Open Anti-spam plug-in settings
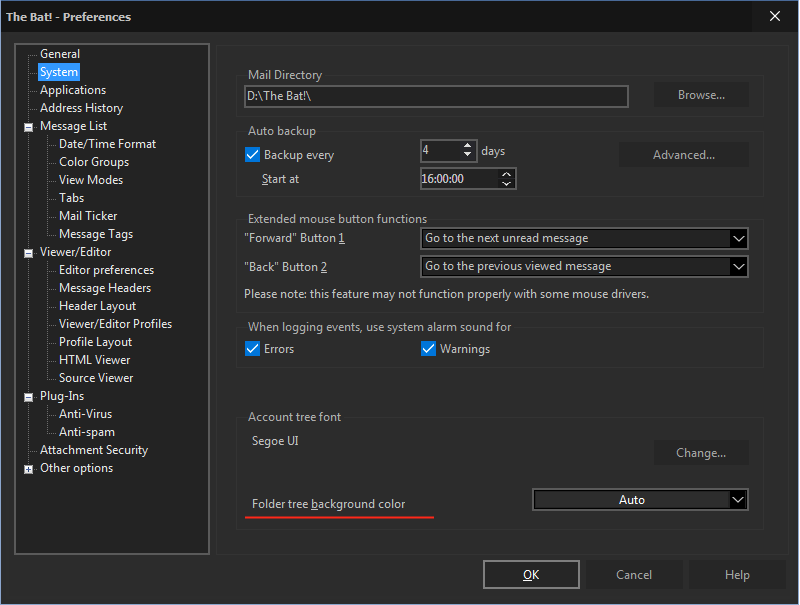Viewport: 800px width, 605px height. 87,432
